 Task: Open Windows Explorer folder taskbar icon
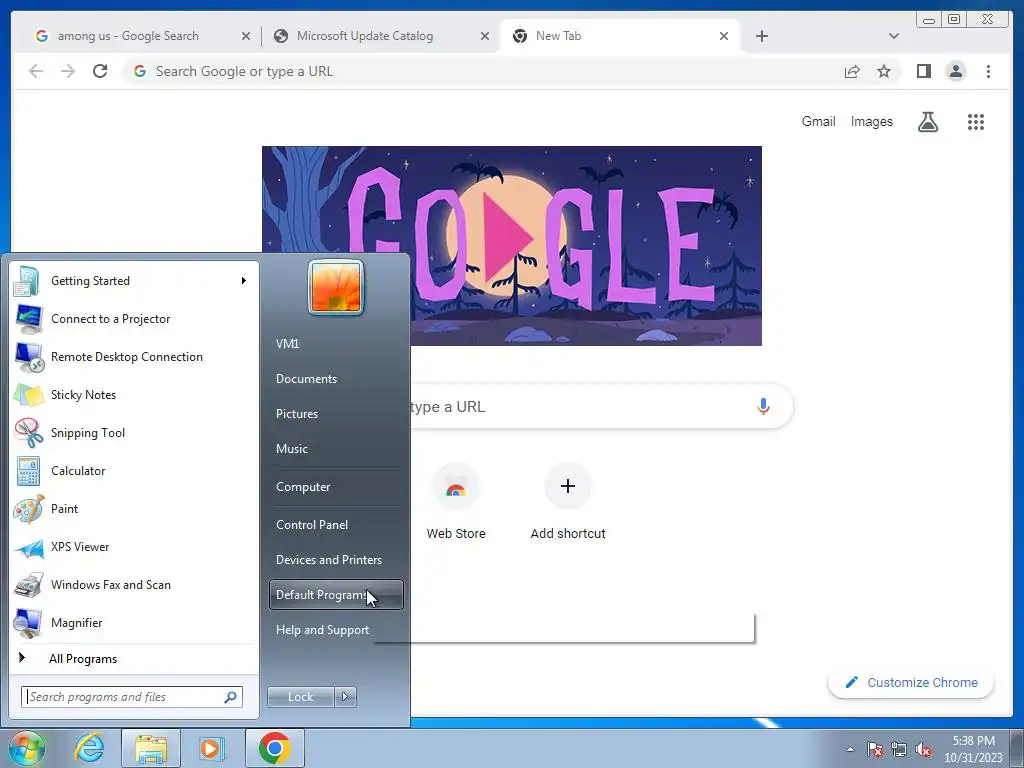pos(151,748)
